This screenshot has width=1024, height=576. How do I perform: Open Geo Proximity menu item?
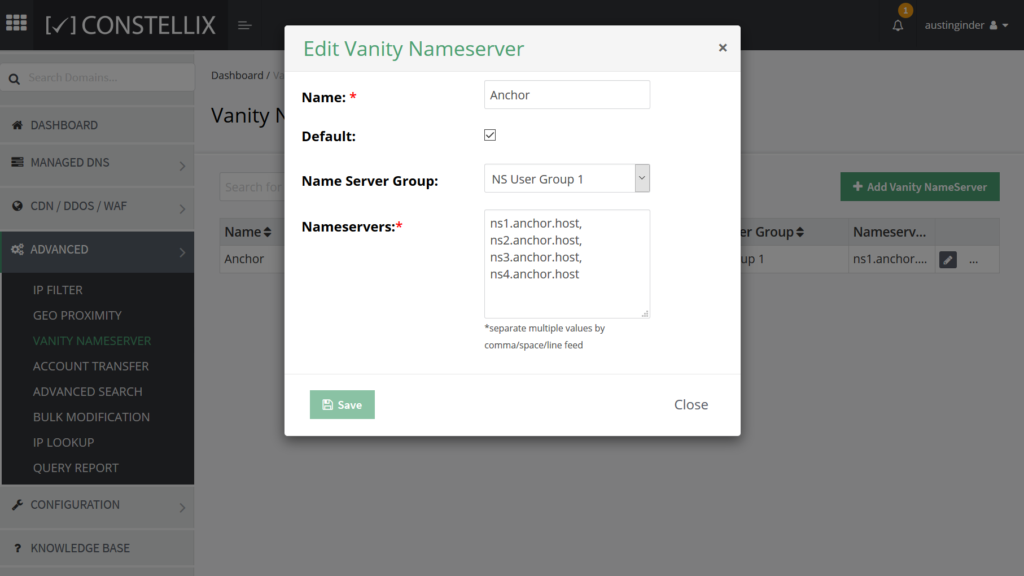click(x=77, y=315)
